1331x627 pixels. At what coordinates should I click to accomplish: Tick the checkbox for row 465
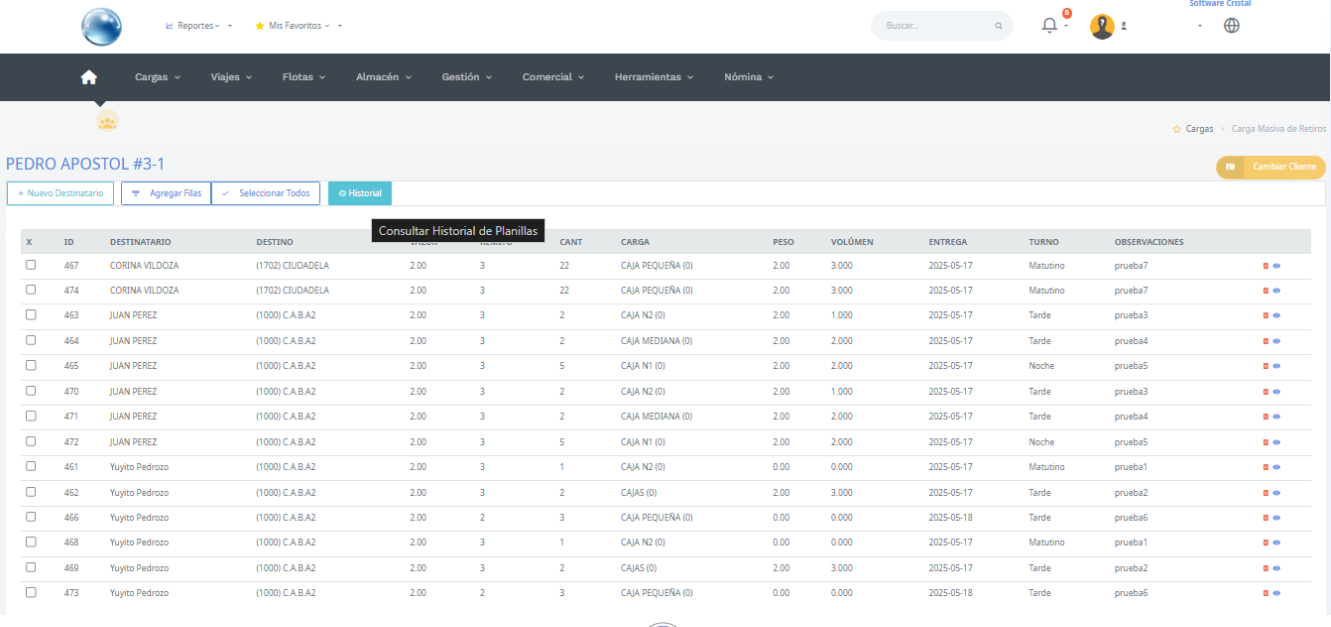coord(31,366)
